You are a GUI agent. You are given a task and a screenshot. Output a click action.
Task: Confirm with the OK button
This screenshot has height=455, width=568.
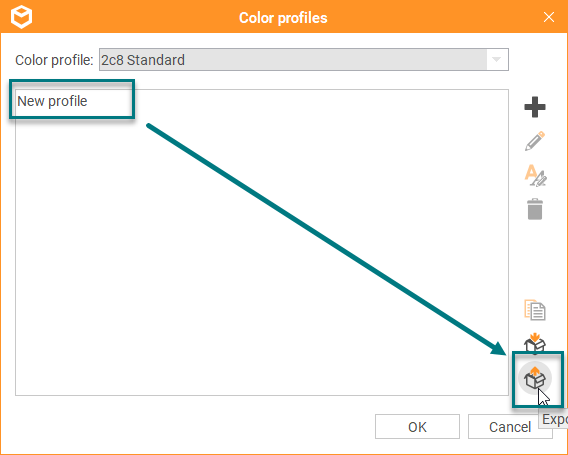417,427
